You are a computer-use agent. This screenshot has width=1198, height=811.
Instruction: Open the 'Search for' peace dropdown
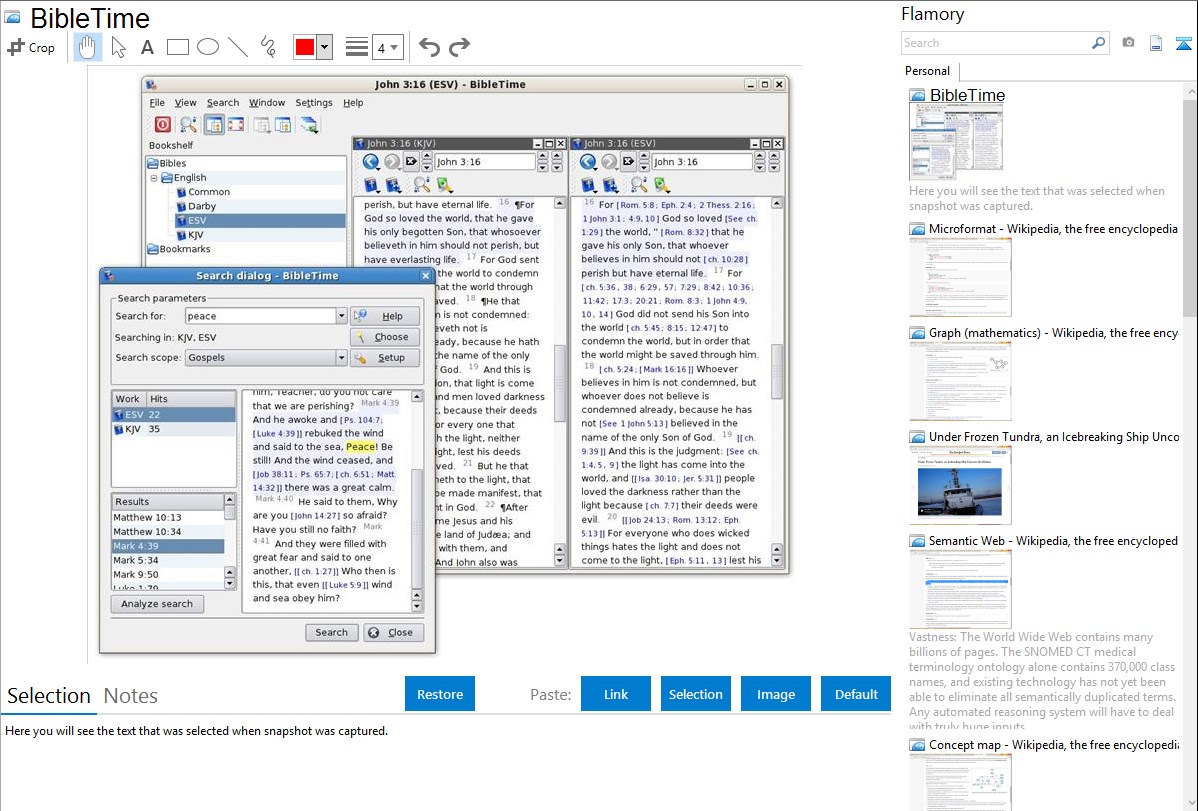[341, 316]
